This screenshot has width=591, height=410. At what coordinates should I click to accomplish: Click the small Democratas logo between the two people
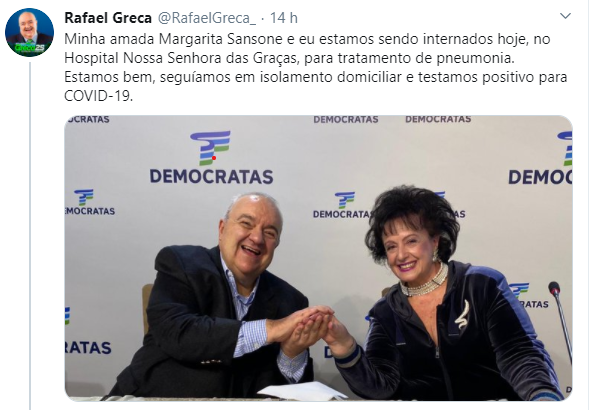[342, 205]
